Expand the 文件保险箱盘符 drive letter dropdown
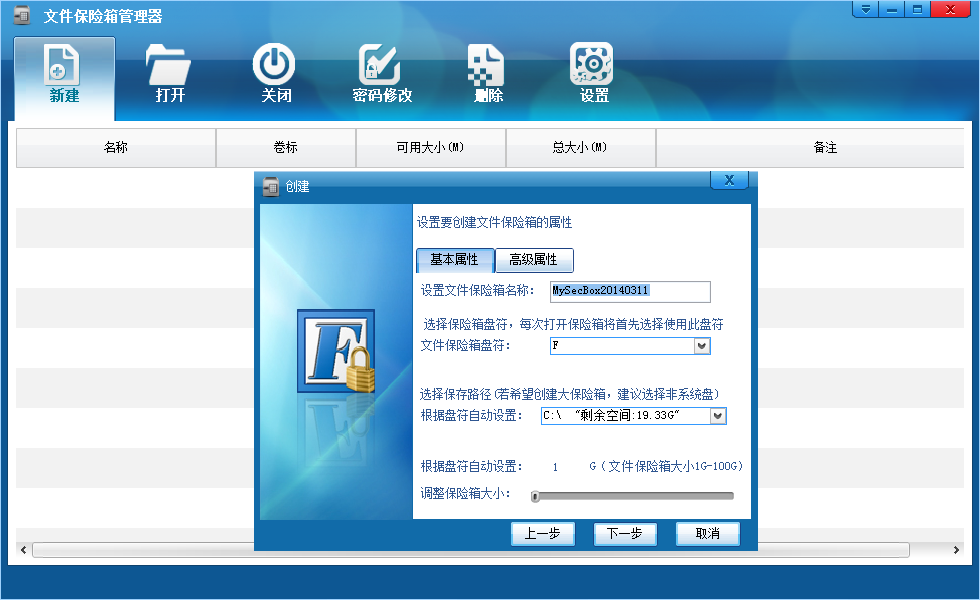This screenshot has height=600, width=980. (702, 346)
